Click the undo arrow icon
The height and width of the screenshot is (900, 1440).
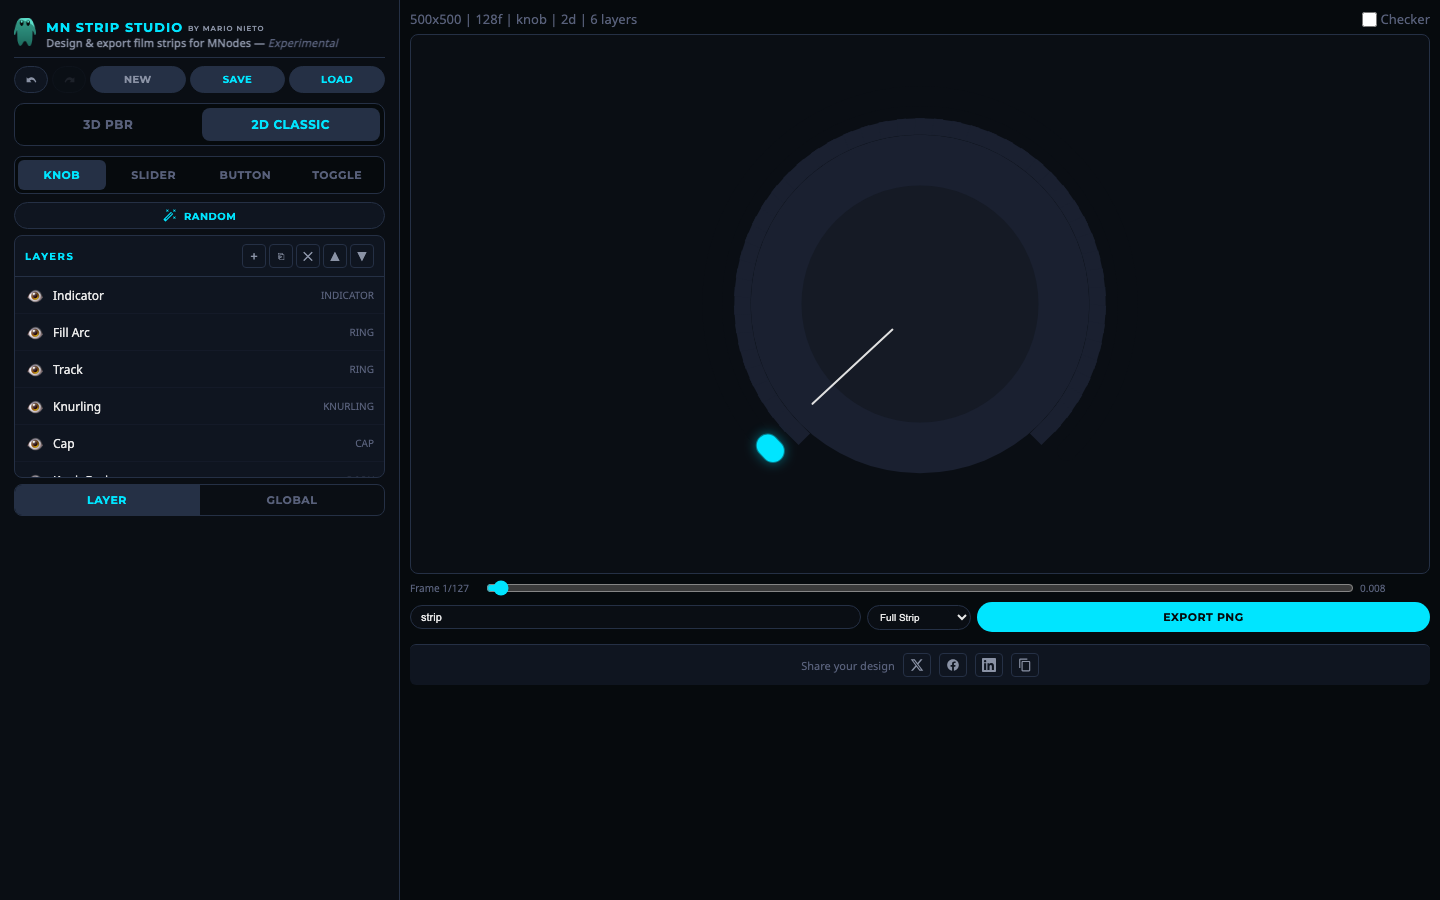(31, 80)
